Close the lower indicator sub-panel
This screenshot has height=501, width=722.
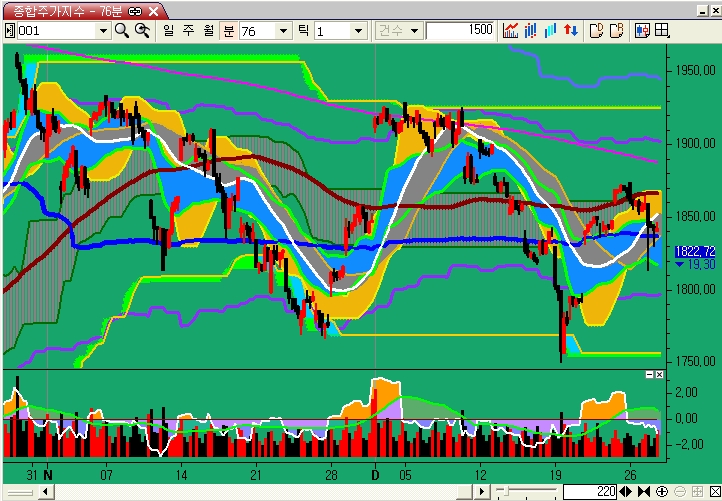(x=659, y=374)
